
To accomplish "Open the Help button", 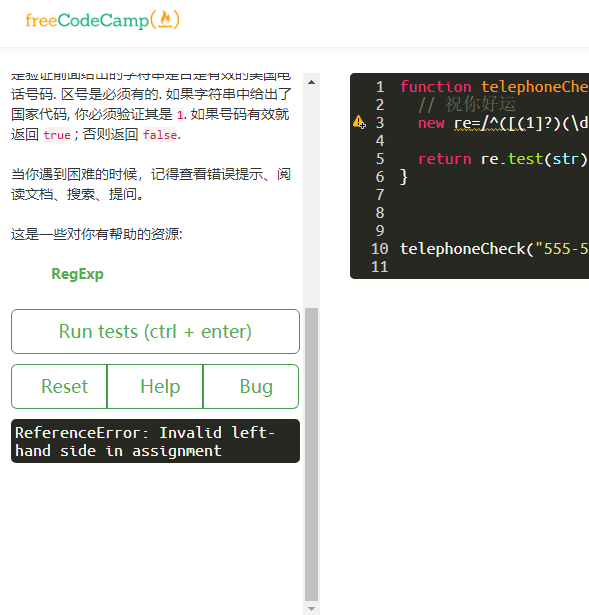I will pyautogui.click(x=155, y=386).
